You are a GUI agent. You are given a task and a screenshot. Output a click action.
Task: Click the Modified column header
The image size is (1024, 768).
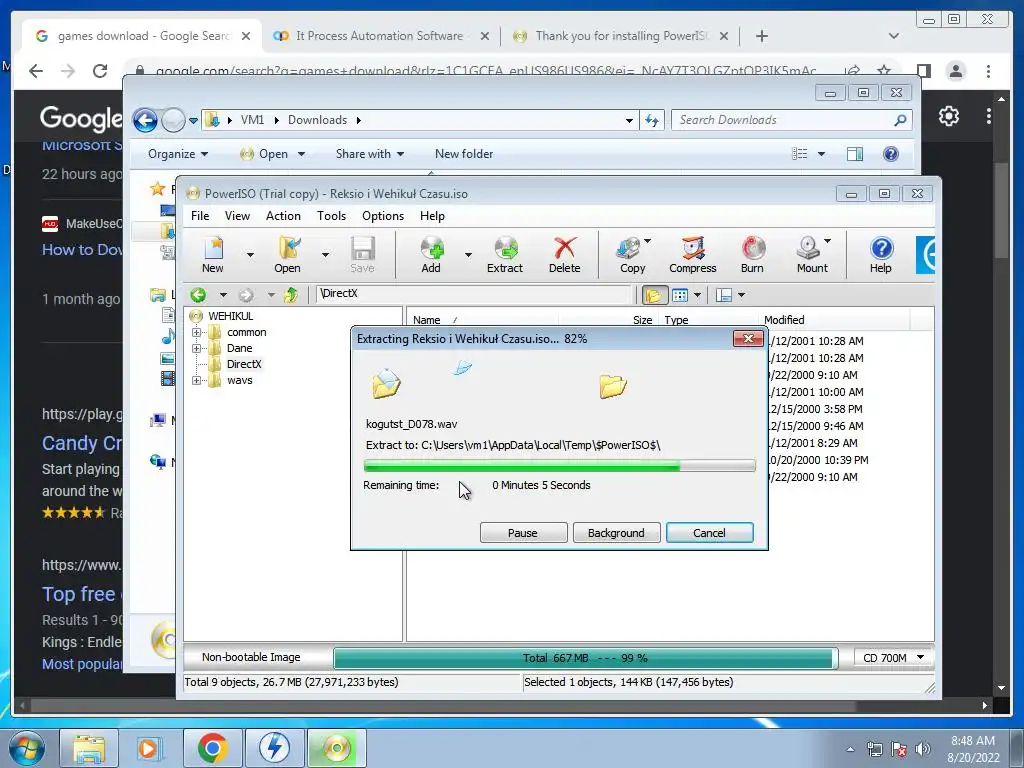coord(835,320)
